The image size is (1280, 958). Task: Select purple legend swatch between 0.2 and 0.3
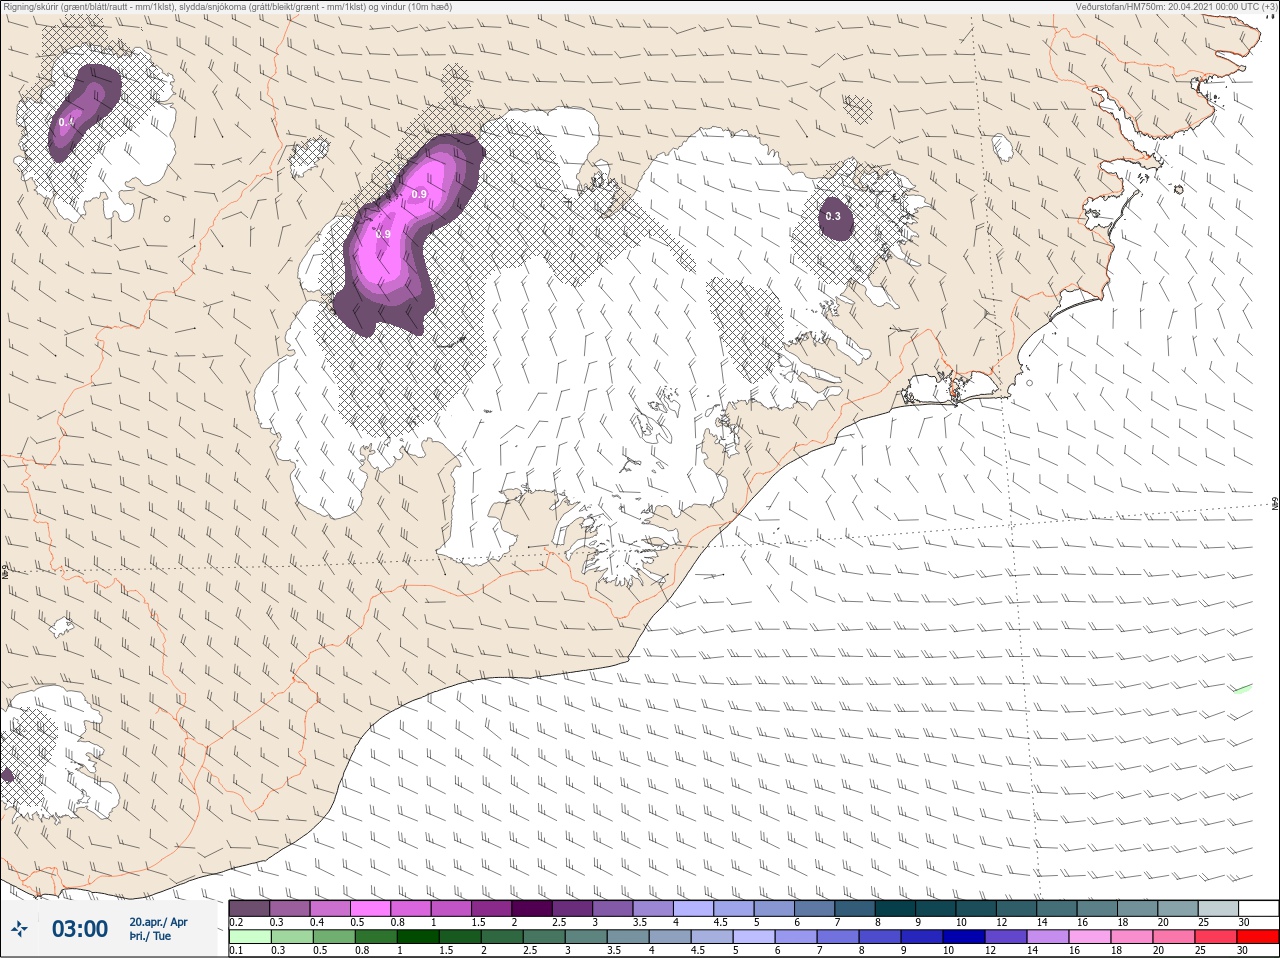tap(250, 908)
